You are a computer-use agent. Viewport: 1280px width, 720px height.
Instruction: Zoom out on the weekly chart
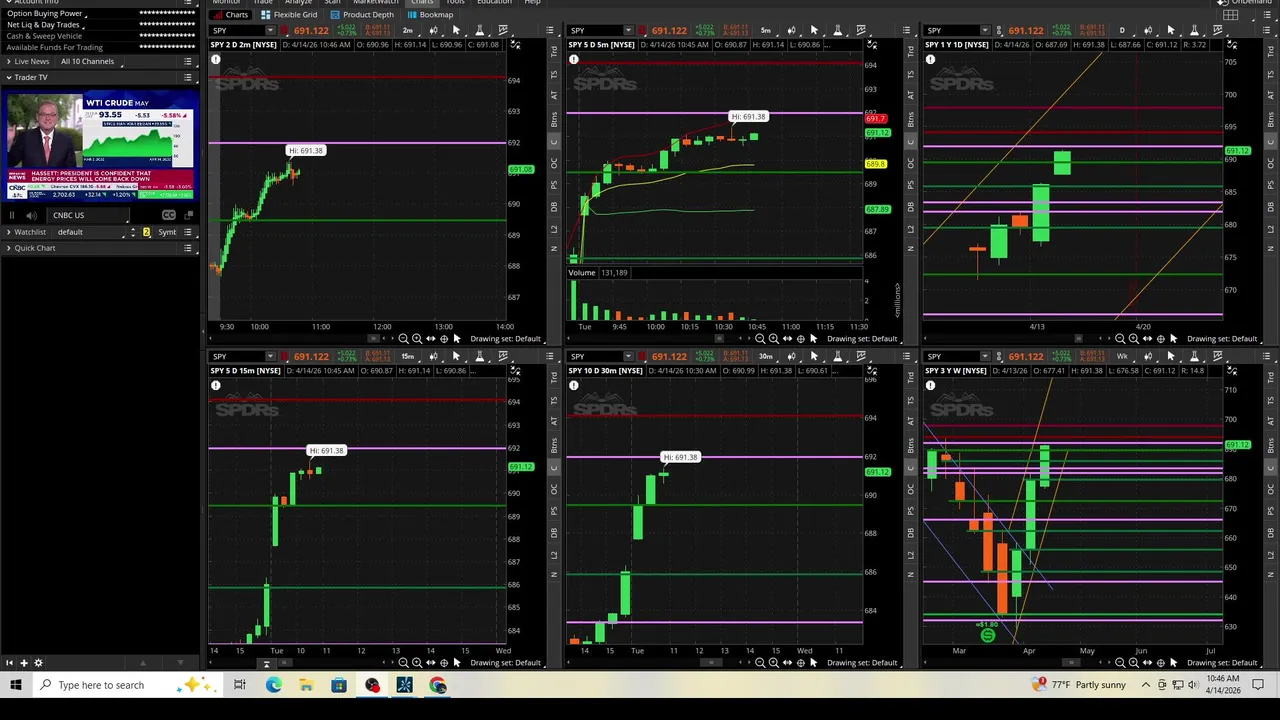[x=1119, y=662]
